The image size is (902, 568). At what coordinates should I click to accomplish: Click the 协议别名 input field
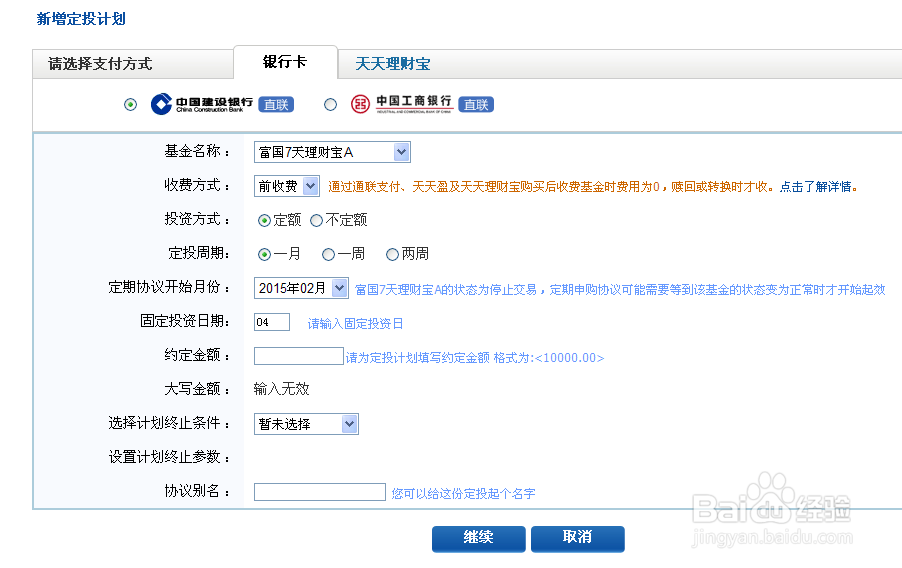point(320,492)
